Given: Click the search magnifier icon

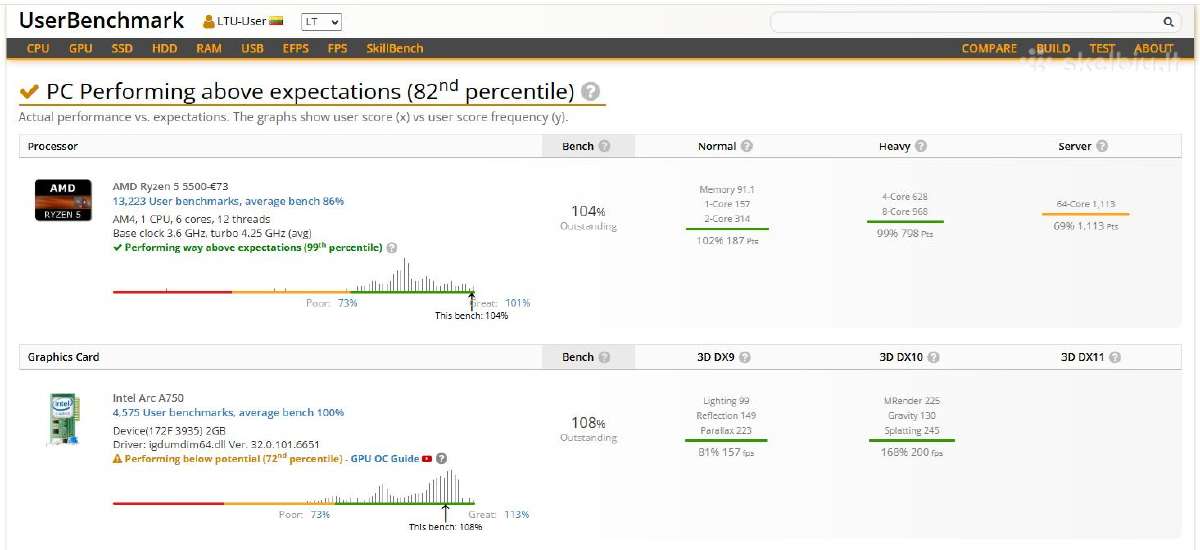Looking at the screenshot, I should pyautogui.click(x=1168, y=21).
